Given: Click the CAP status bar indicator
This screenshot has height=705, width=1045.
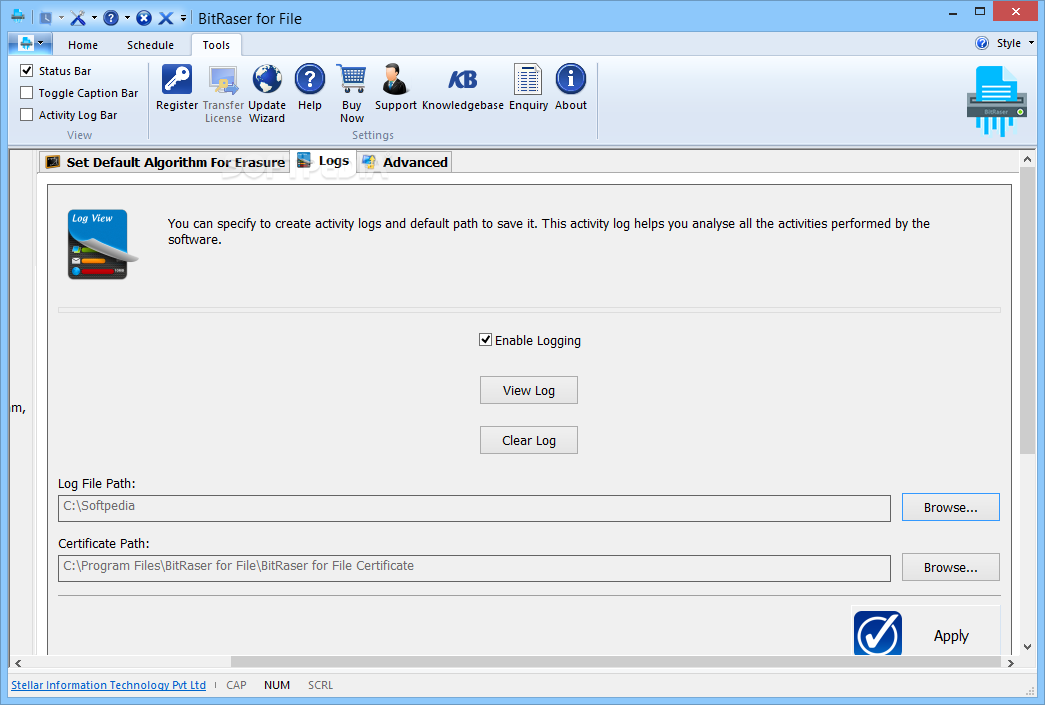Looking at the screenshot, I should (236, 685).
